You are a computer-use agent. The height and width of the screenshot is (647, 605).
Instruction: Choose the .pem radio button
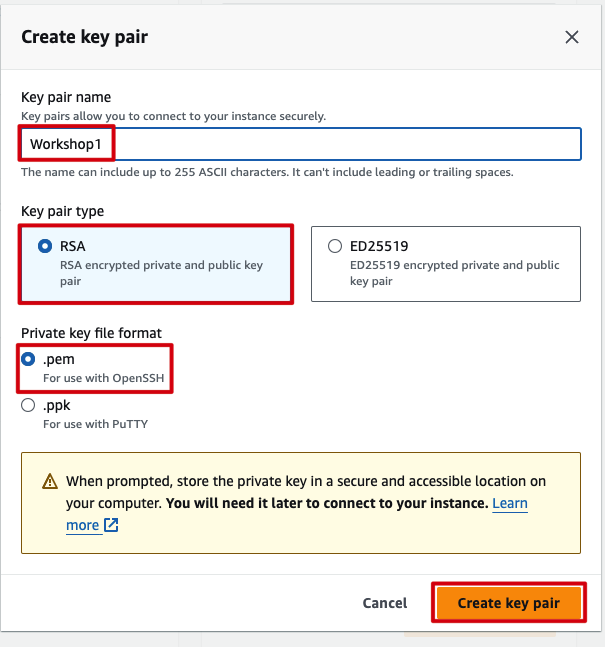click(28, 359)
